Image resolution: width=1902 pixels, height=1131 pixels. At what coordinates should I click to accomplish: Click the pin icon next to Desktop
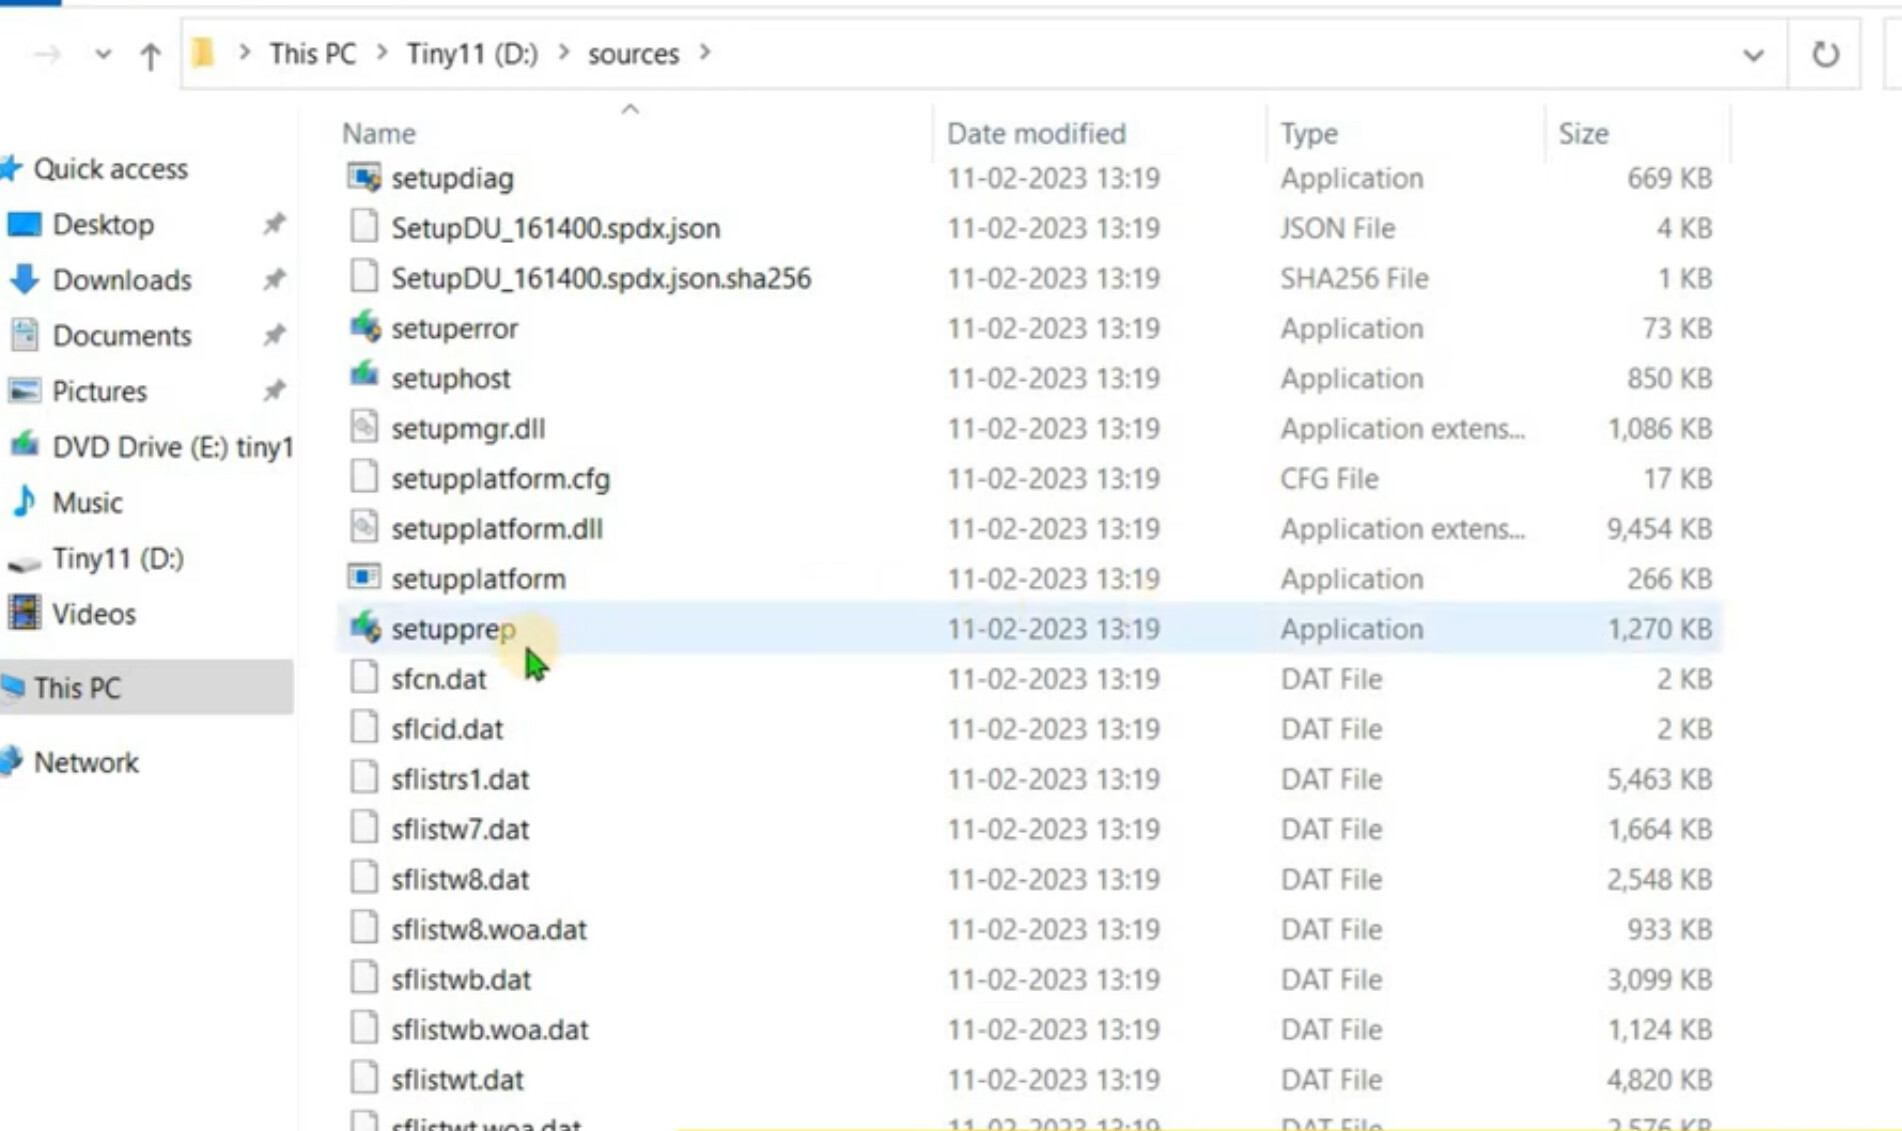(x=274, y=224)
